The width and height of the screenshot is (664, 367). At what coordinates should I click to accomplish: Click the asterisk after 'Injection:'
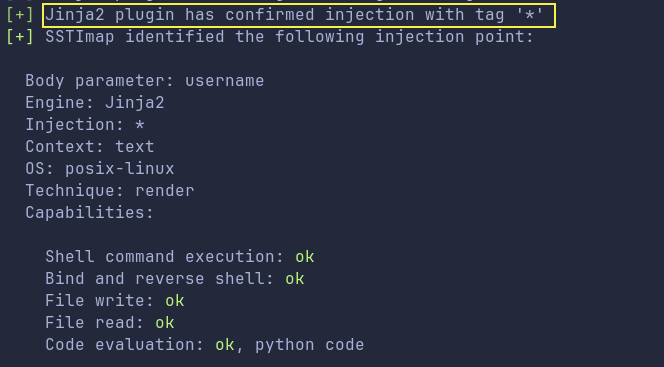139,125
